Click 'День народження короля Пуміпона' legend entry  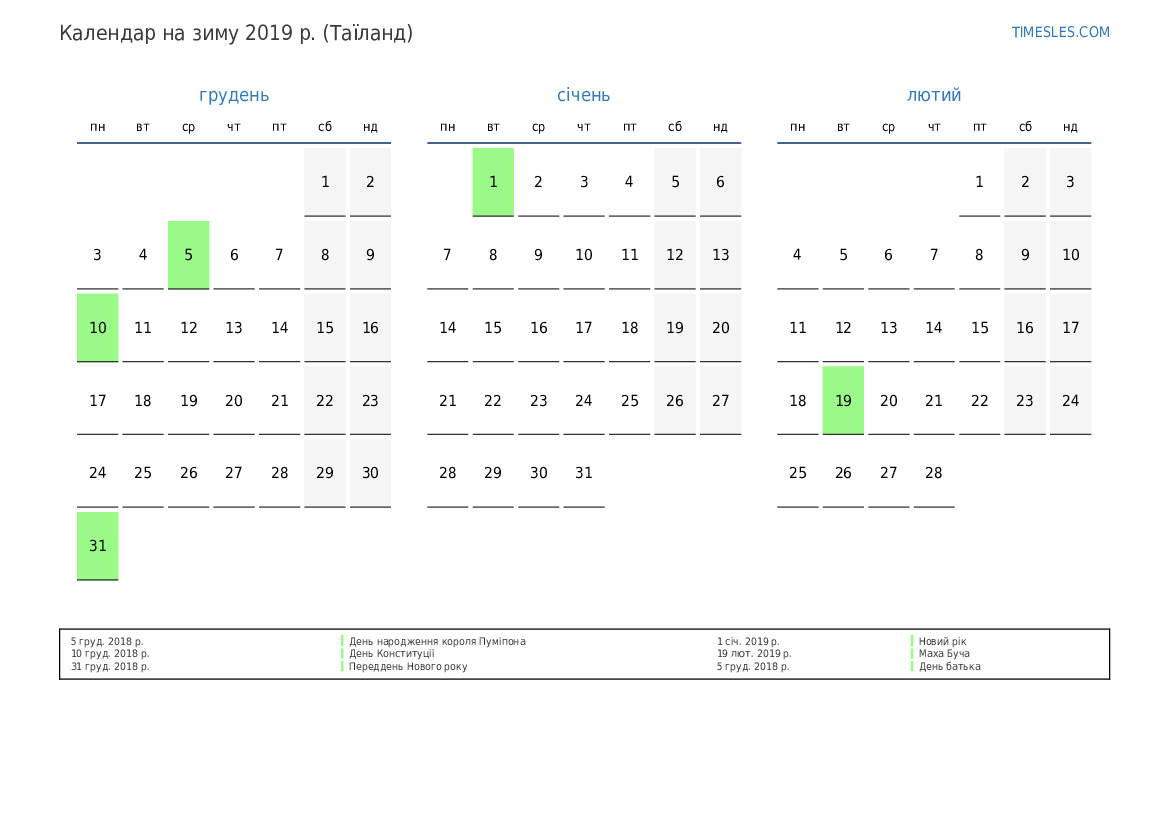tap(437, 641)
